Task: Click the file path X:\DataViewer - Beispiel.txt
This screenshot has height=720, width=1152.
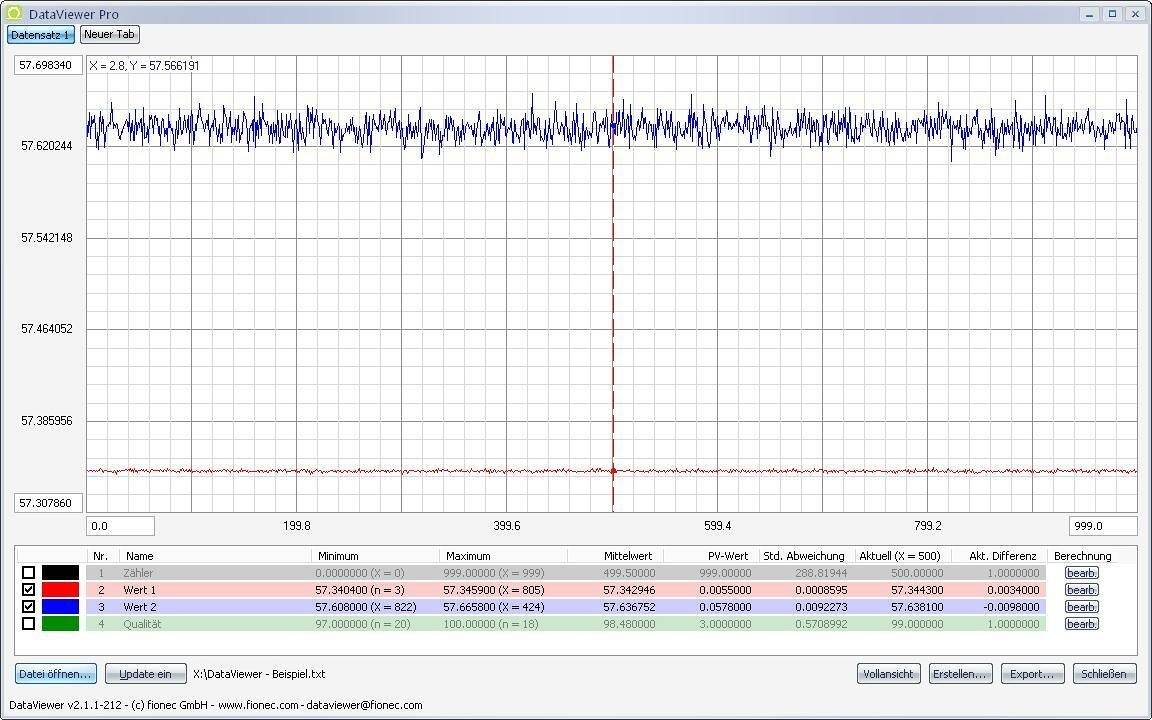Action: pos(259,674)
